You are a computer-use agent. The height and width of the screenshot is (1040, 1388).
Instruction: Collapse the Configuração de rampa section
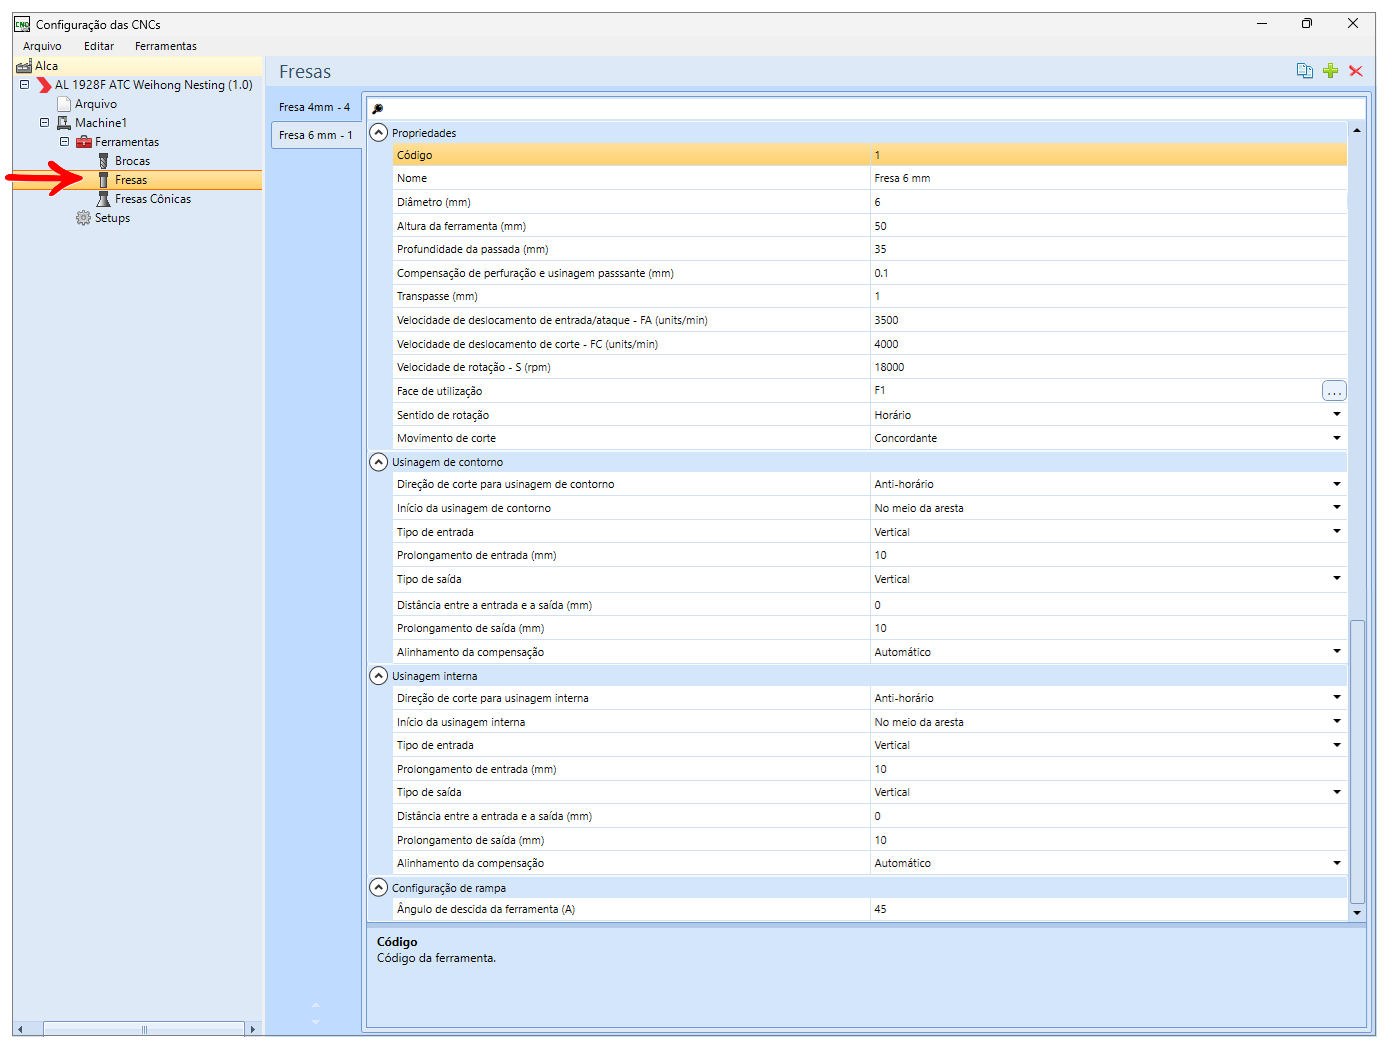pos(378,887)
